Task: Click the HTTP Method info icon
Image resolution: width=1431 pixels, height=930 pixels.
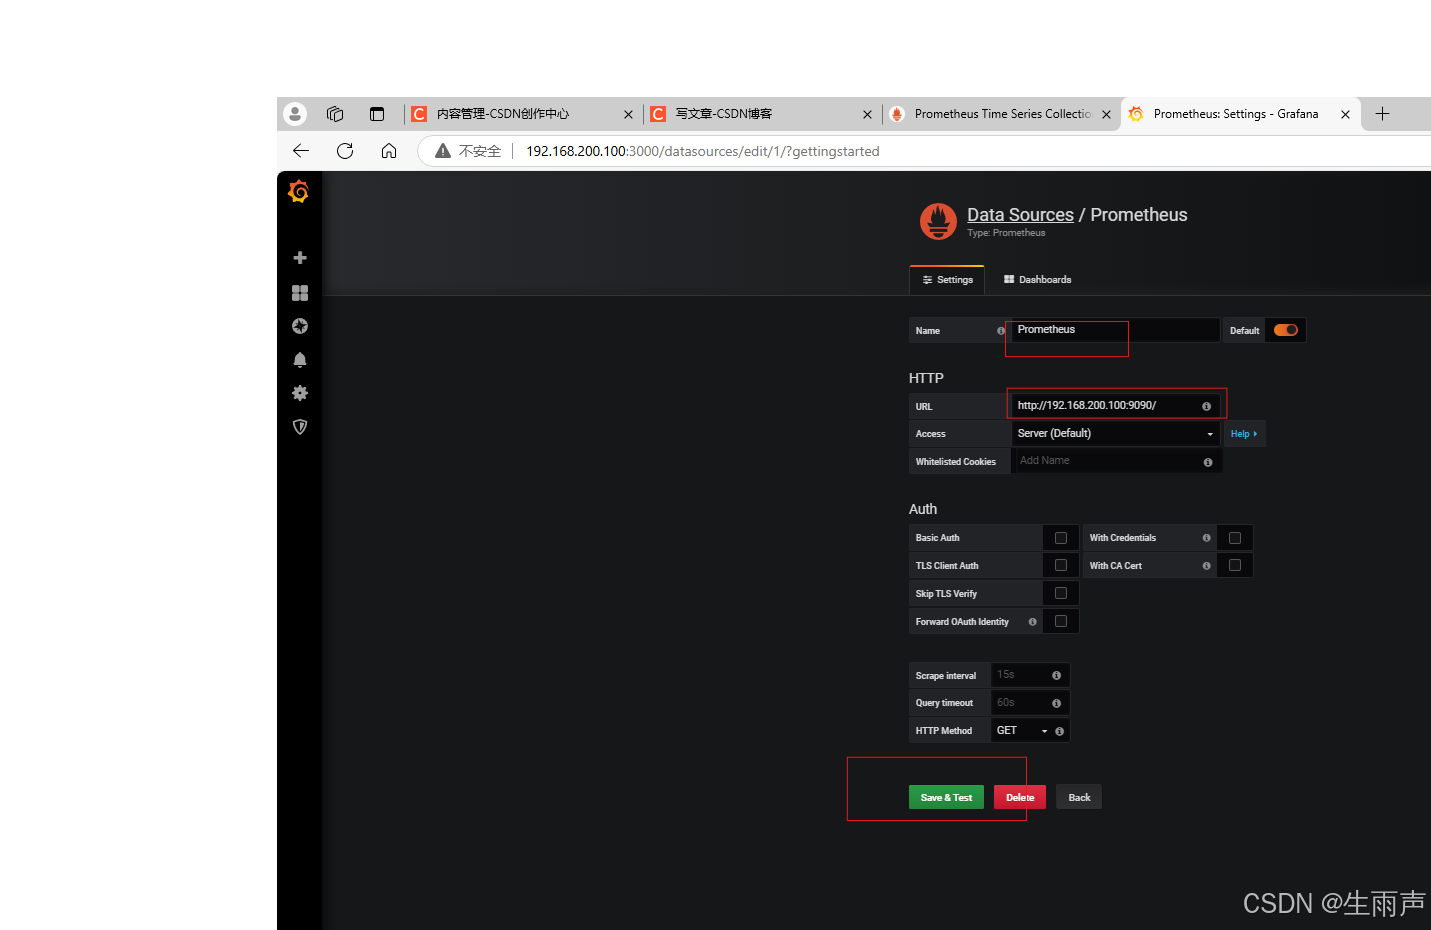Action: 1059,731
